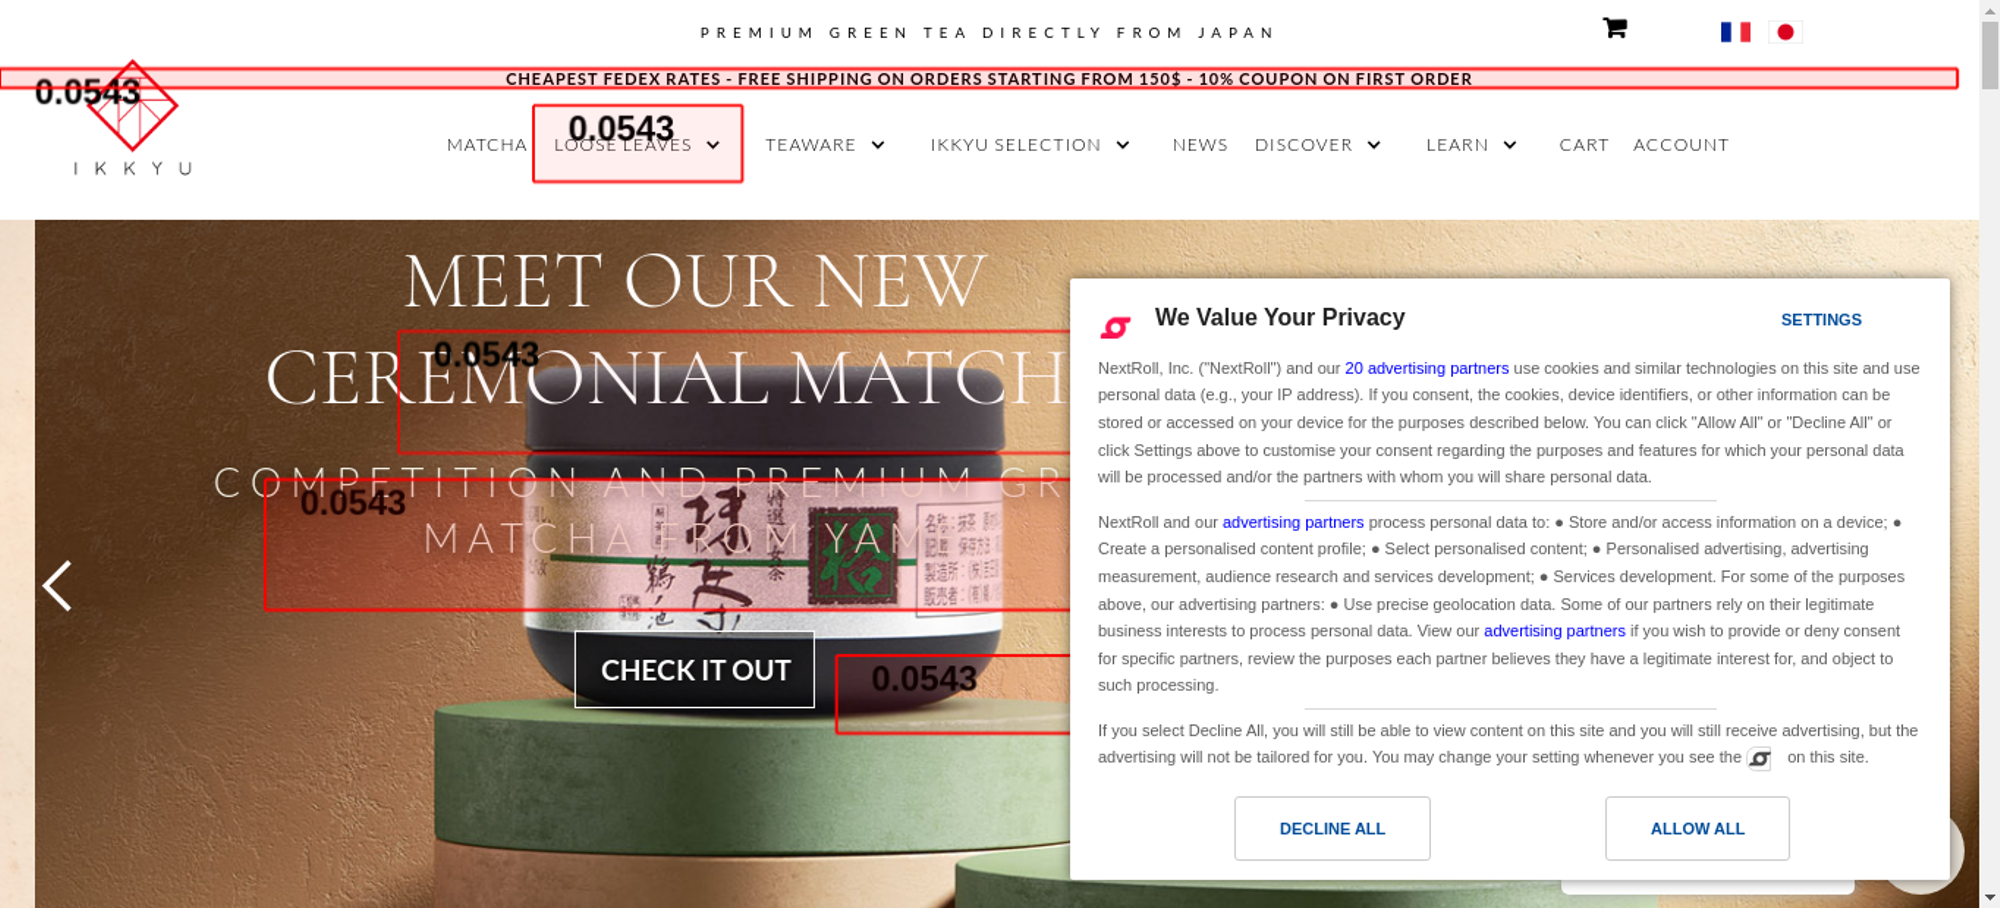2000x908 pixels.
Task: Click inline NextRoll settings icon
Action: pyautogui.click(x=1759, y=759)
